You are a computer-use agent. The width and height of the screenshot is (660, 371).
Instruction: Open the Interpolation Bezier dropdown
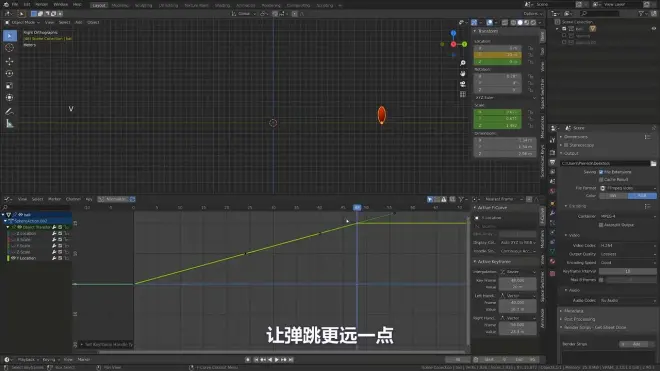pyautogui.click(x=518, y=272)
